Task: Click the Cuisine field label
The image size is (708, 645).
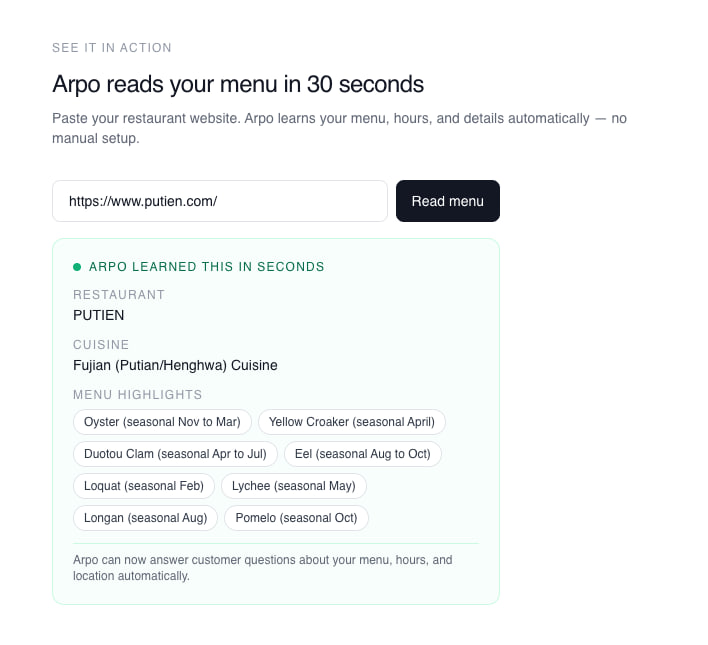Action: click(101, 345)
